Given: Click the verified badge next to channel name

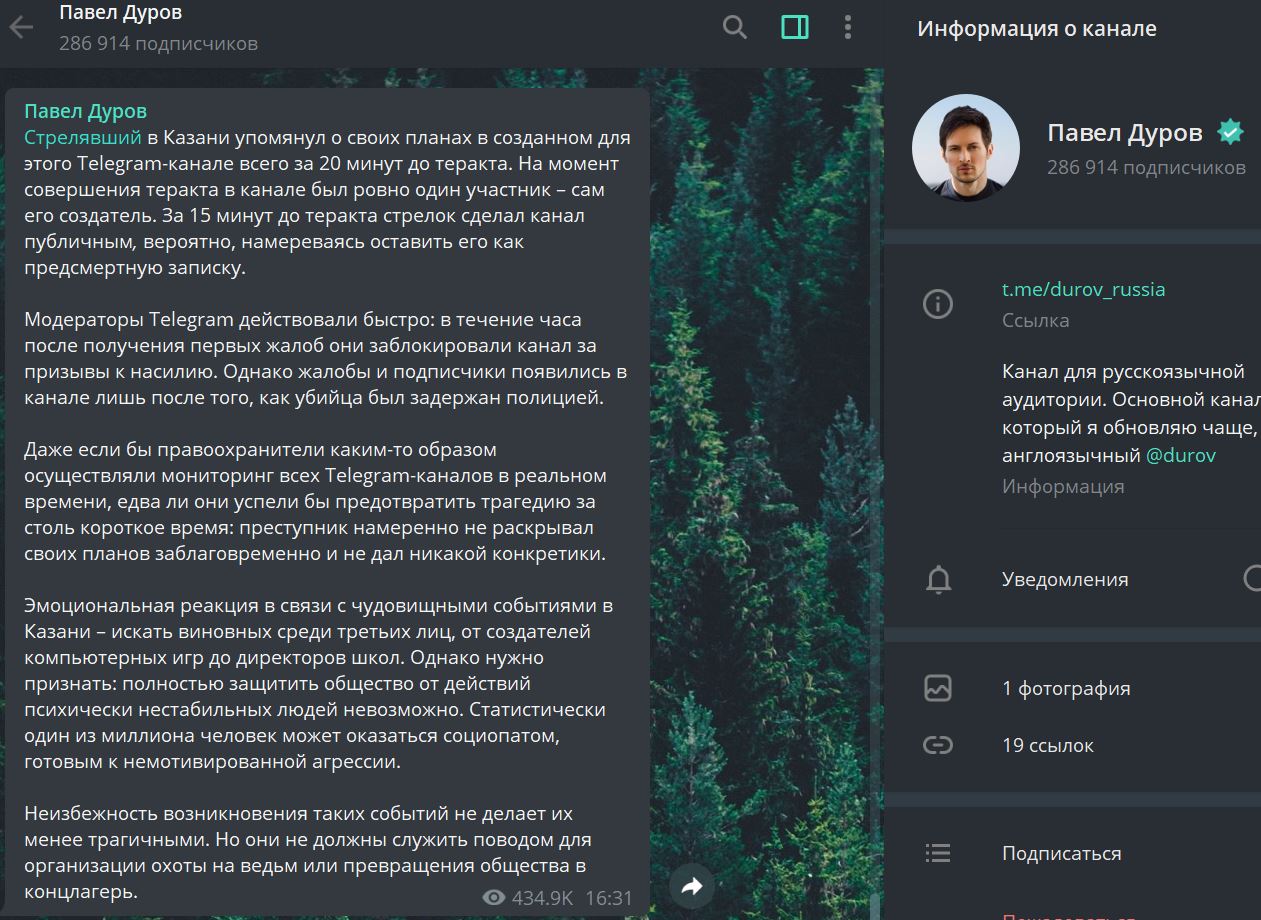Looking at the screenshot, I should tap(1229, 132).
